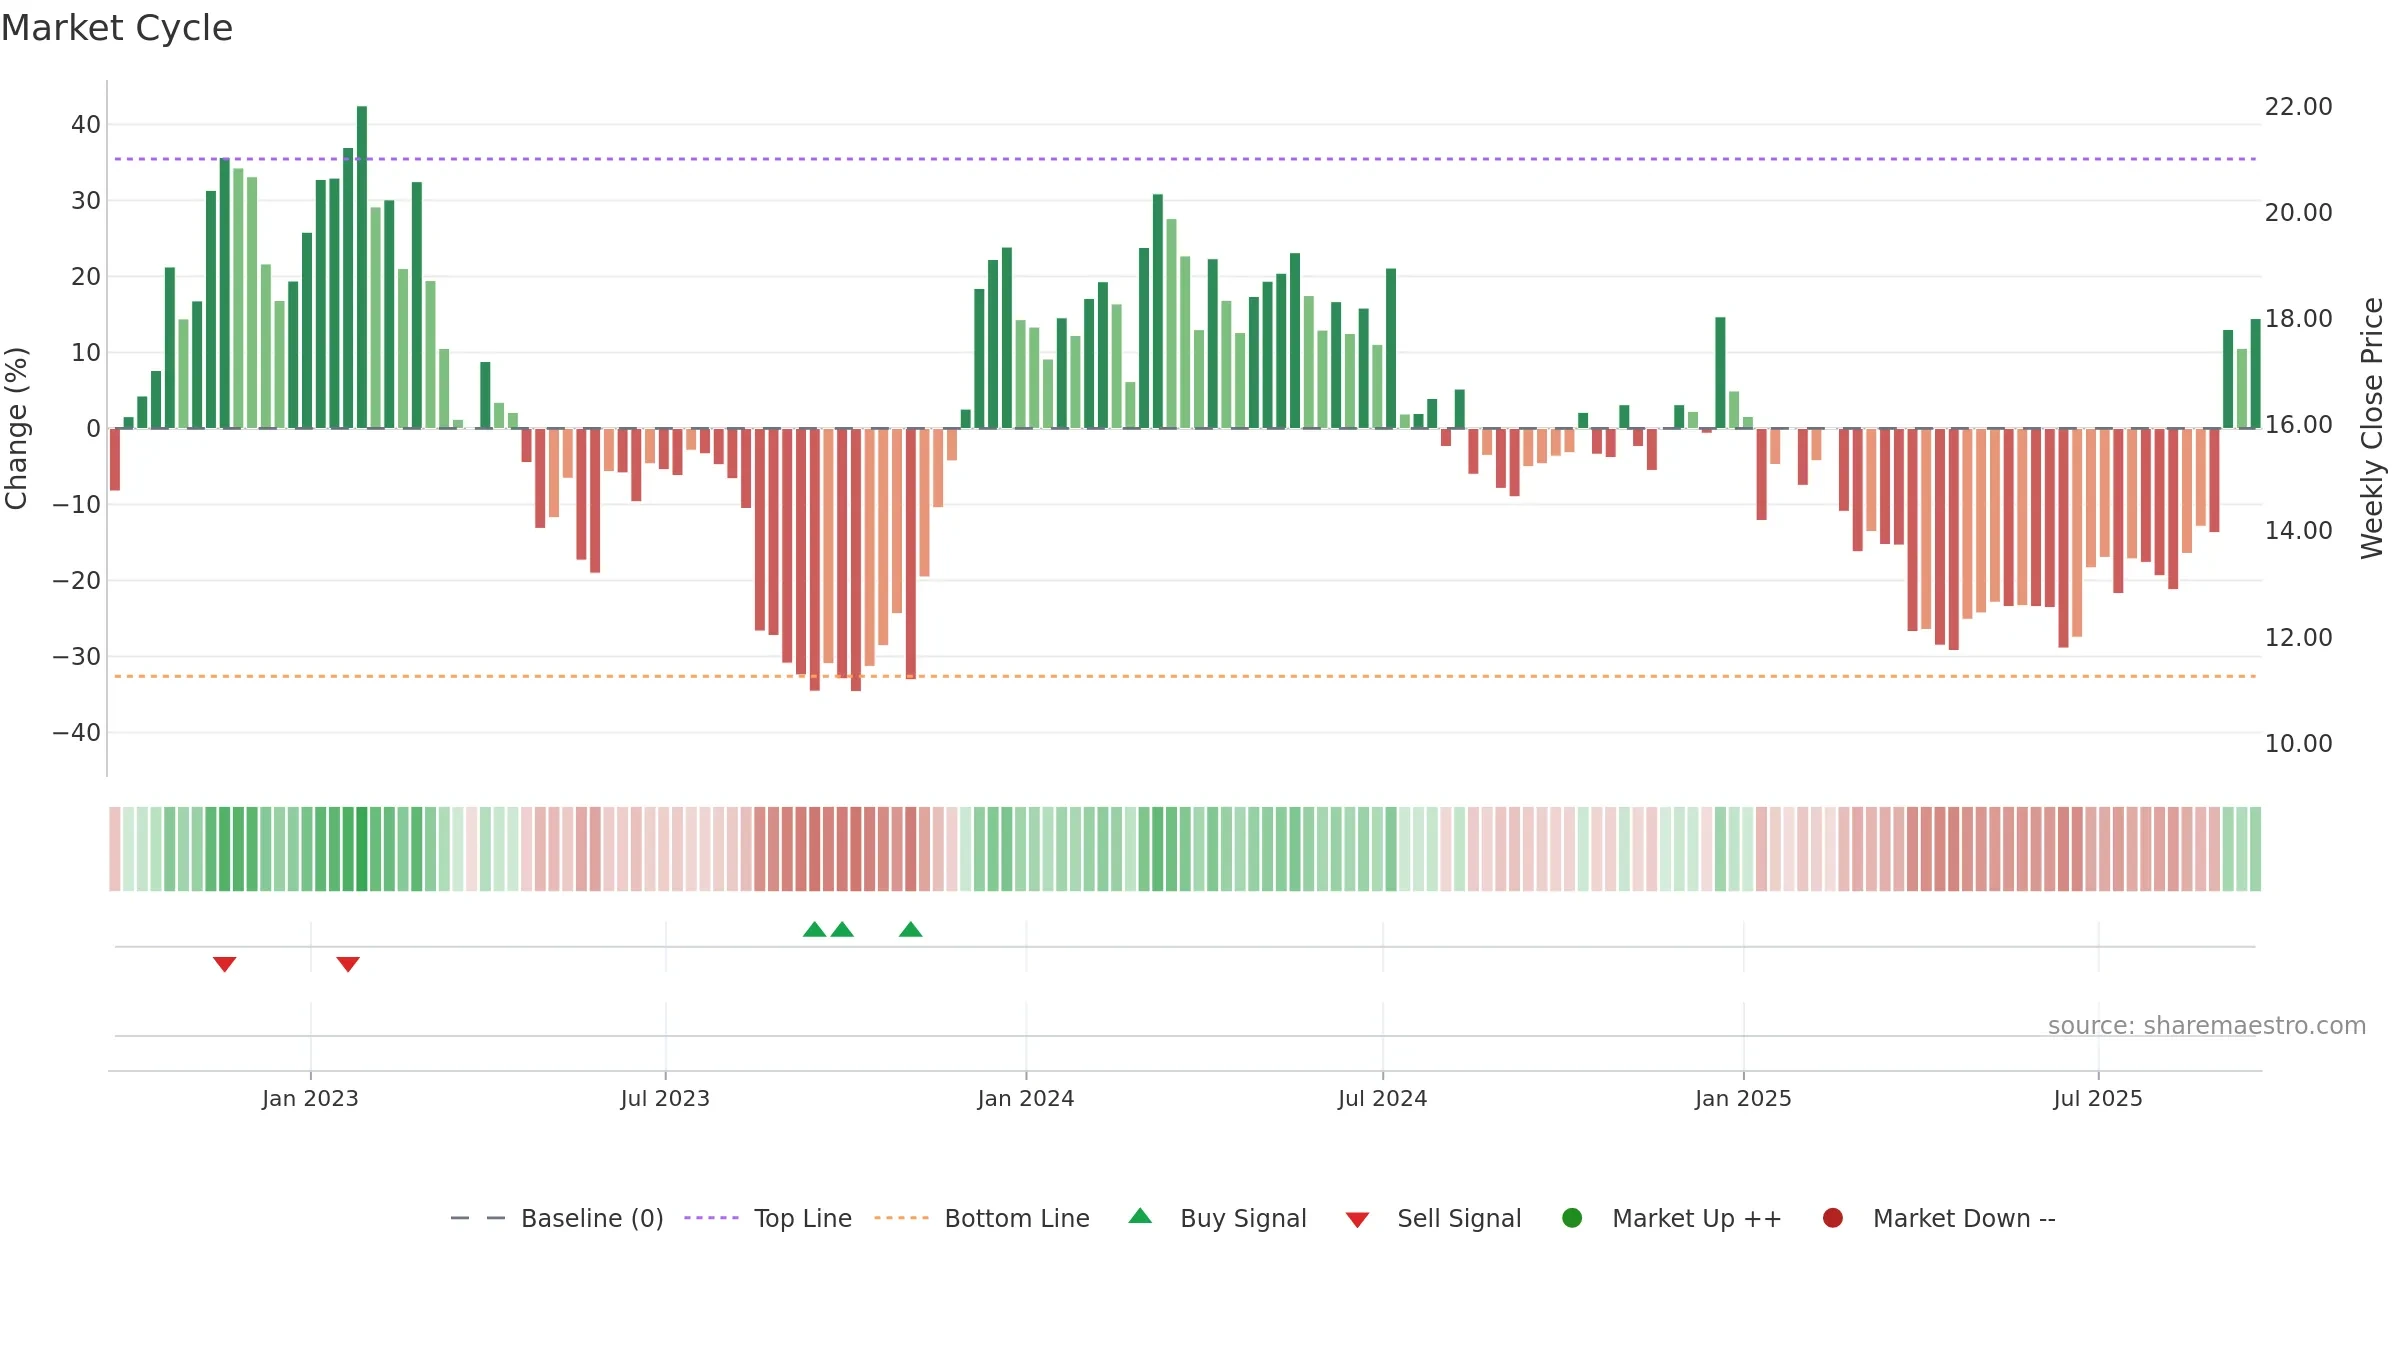Screen dimensions: 2400x1350
Task: Click the Jul 2024 x-axis label
Action: pos(1383,1099)
